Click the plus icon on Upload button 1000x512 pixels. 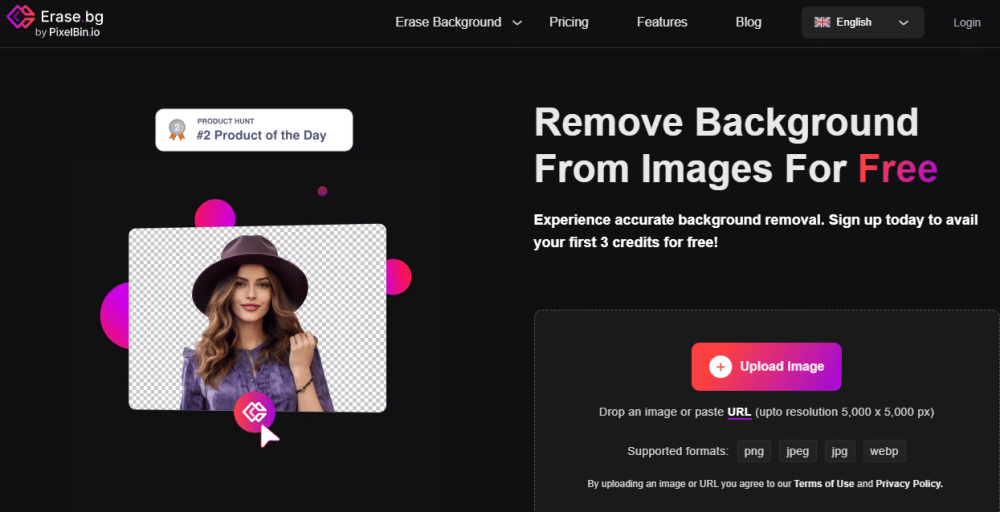[x=720, y=367]
